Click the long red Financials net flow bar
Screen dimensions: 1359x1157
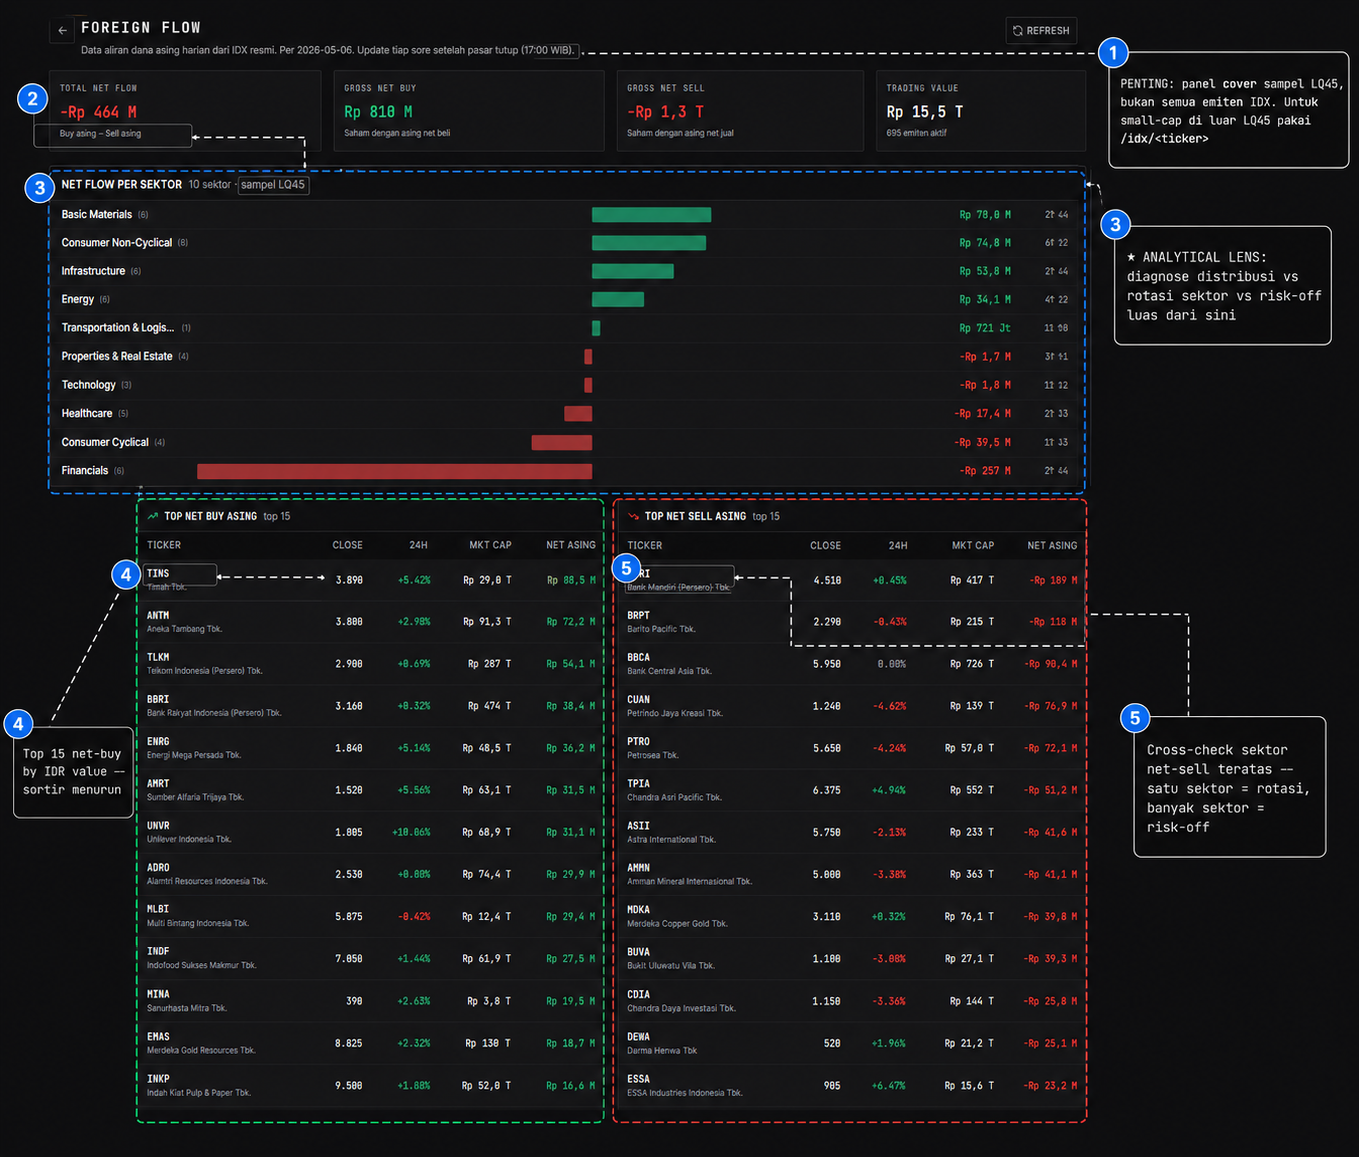click(394, 471)
